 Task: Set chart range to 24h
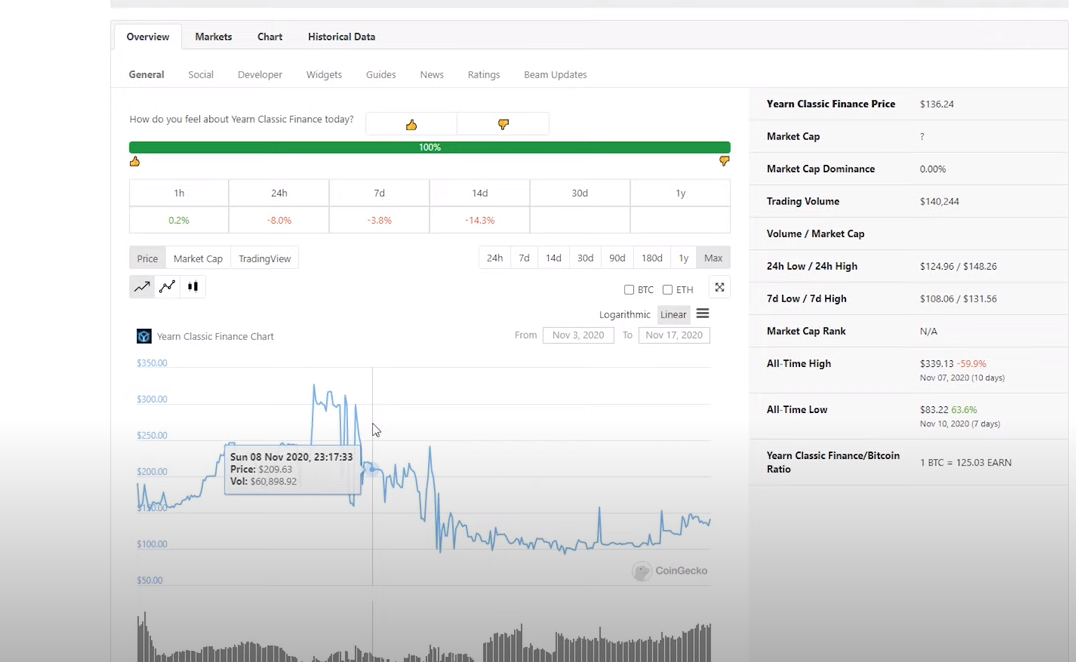coord(495,257)
